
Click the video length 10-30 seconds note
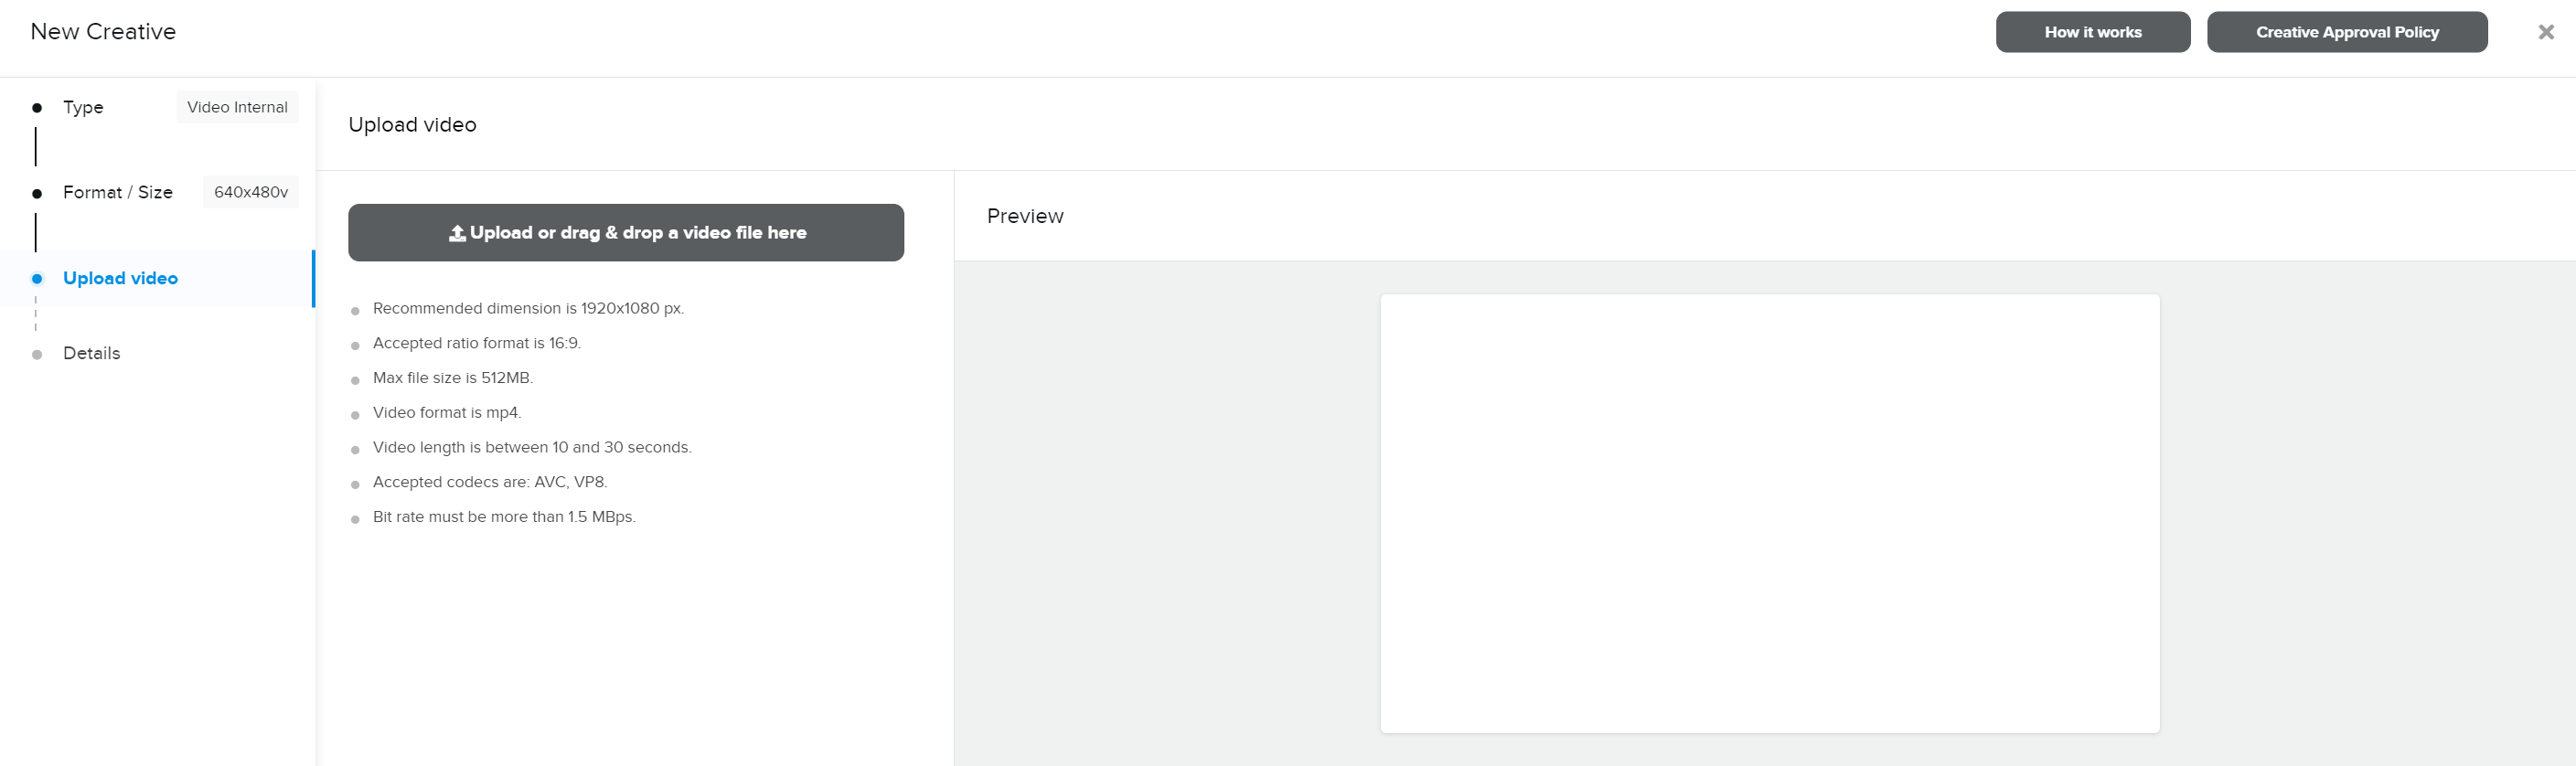pos(532,447)
